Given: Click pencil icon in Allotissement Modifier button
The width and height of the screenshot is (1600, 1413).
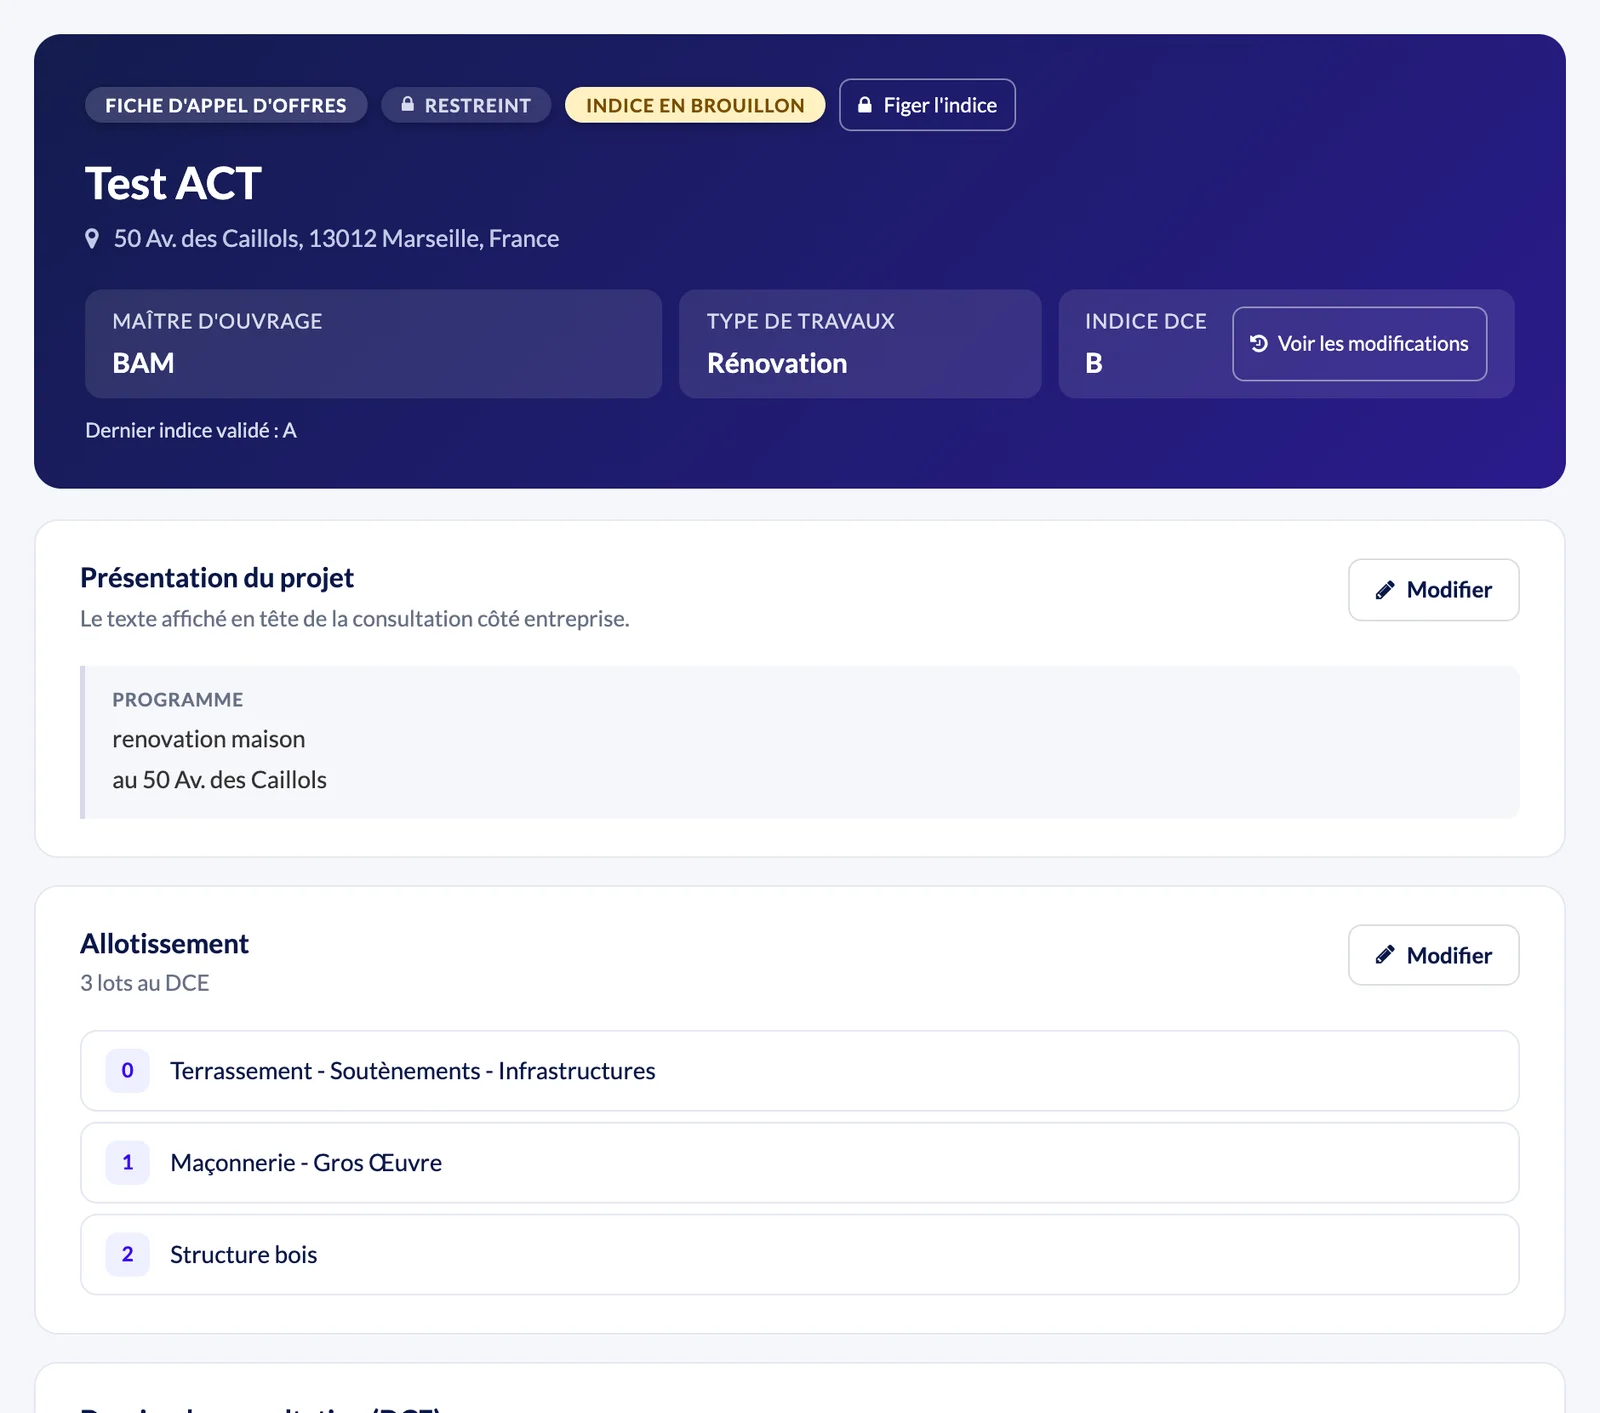Looking at the screenshot, I should tap(1385, 955).
